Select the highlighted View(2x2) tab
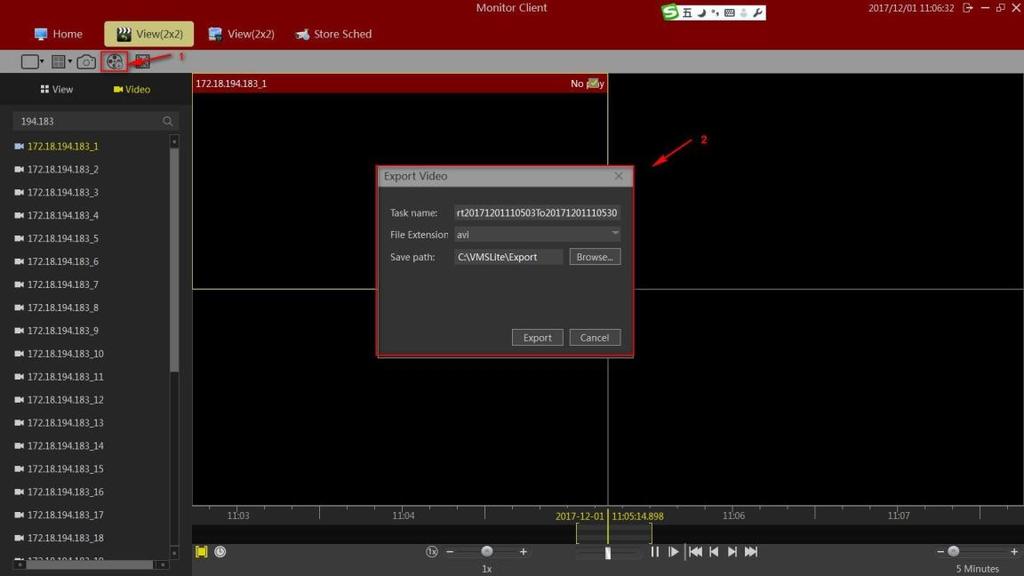Image resolution: width=1024 pixels, height=576 pixels. (x=149, y=34)
